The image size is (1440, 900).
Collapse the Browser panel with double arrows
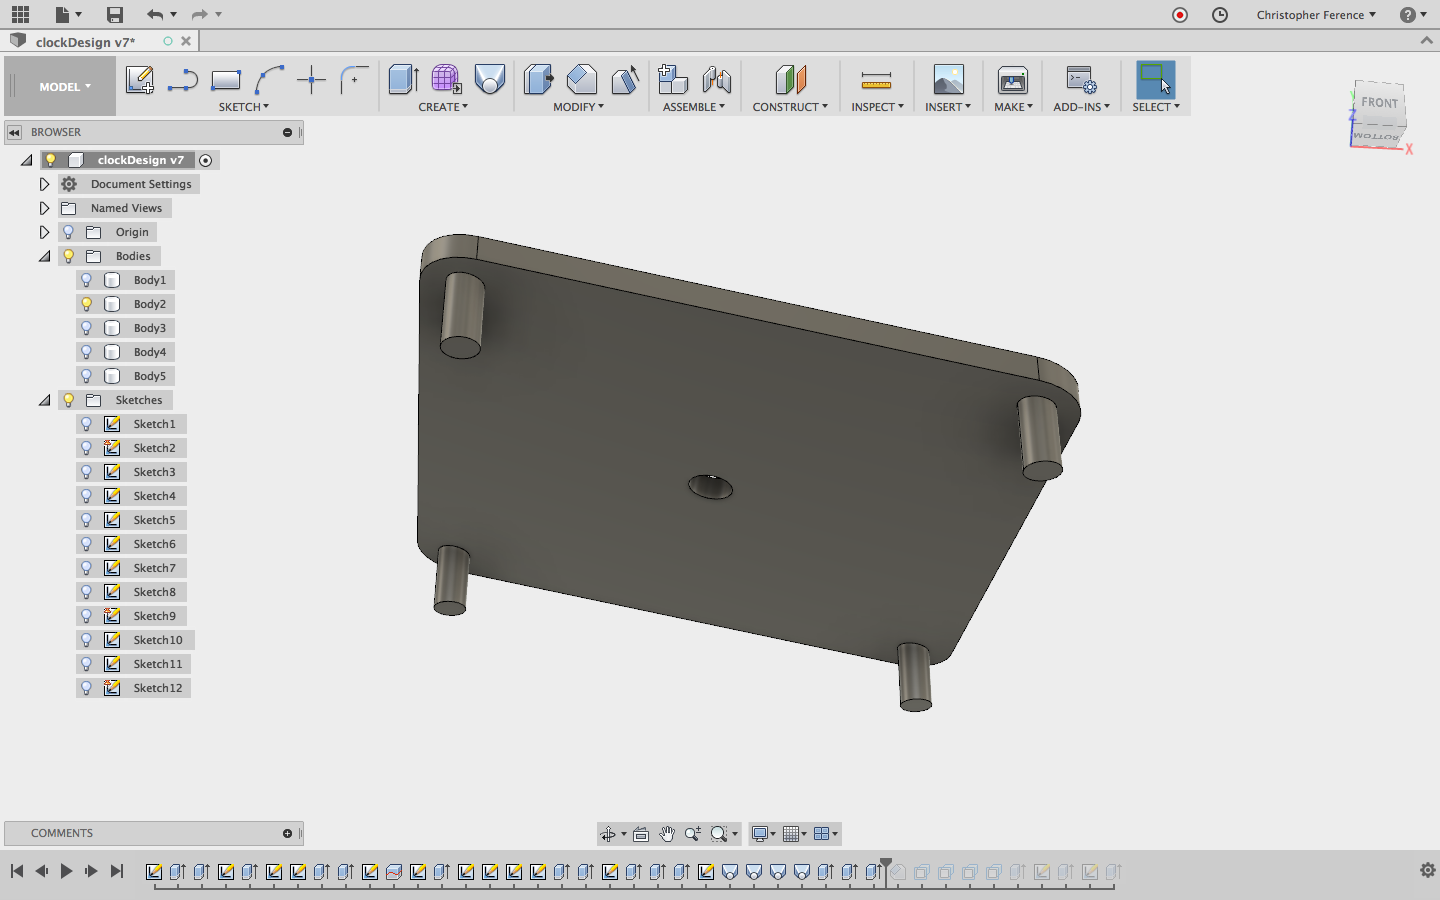coord(14,132)
